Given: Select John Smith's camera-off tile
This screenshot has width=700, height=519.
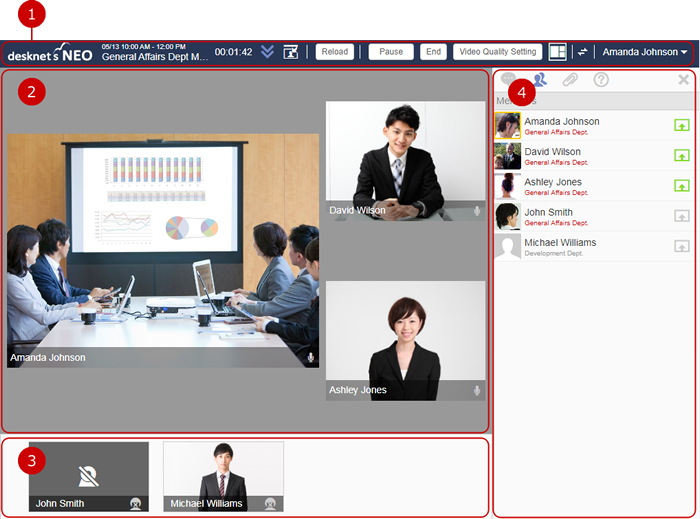Looking at the screenshot, I should (89, 477).
